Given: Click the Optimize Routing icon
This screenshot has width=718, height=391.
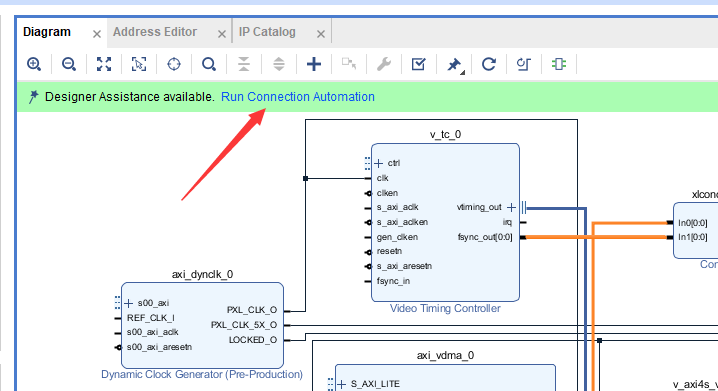Looking at the screenshot, I should point(523,64).
